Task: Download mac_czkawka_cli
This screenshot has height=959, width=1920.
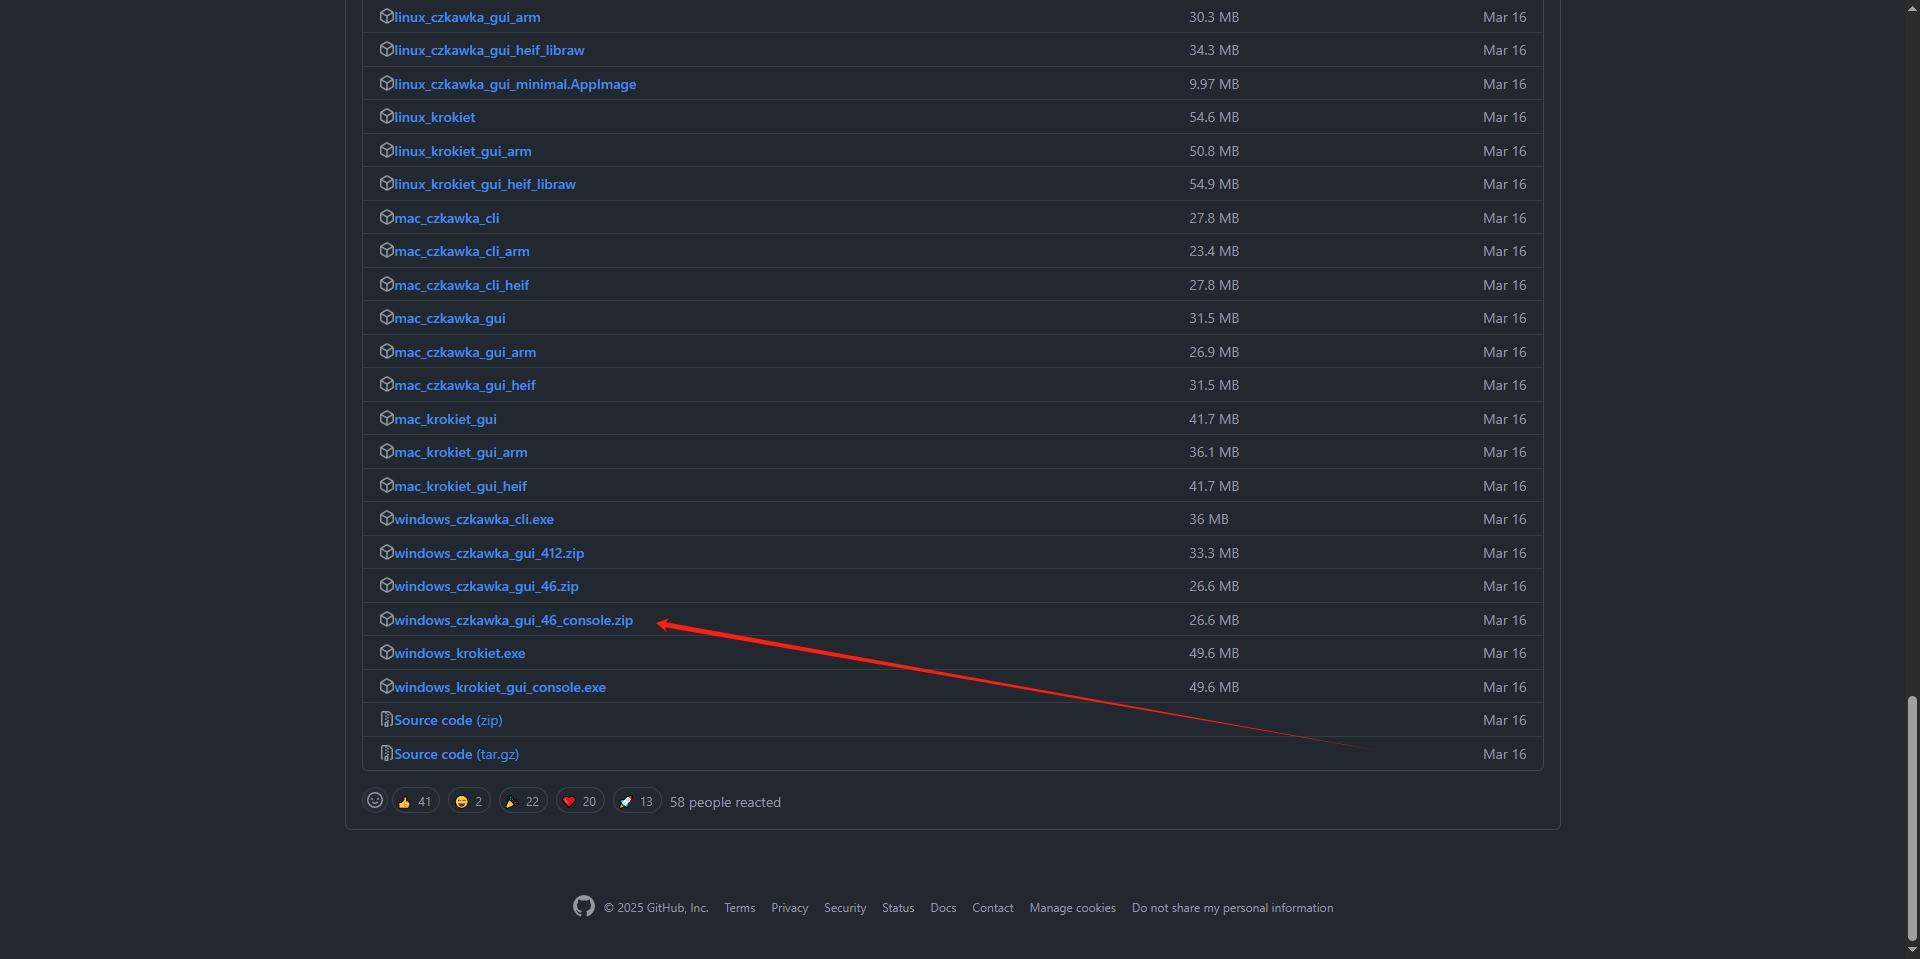Action: [x=447, y=218]
